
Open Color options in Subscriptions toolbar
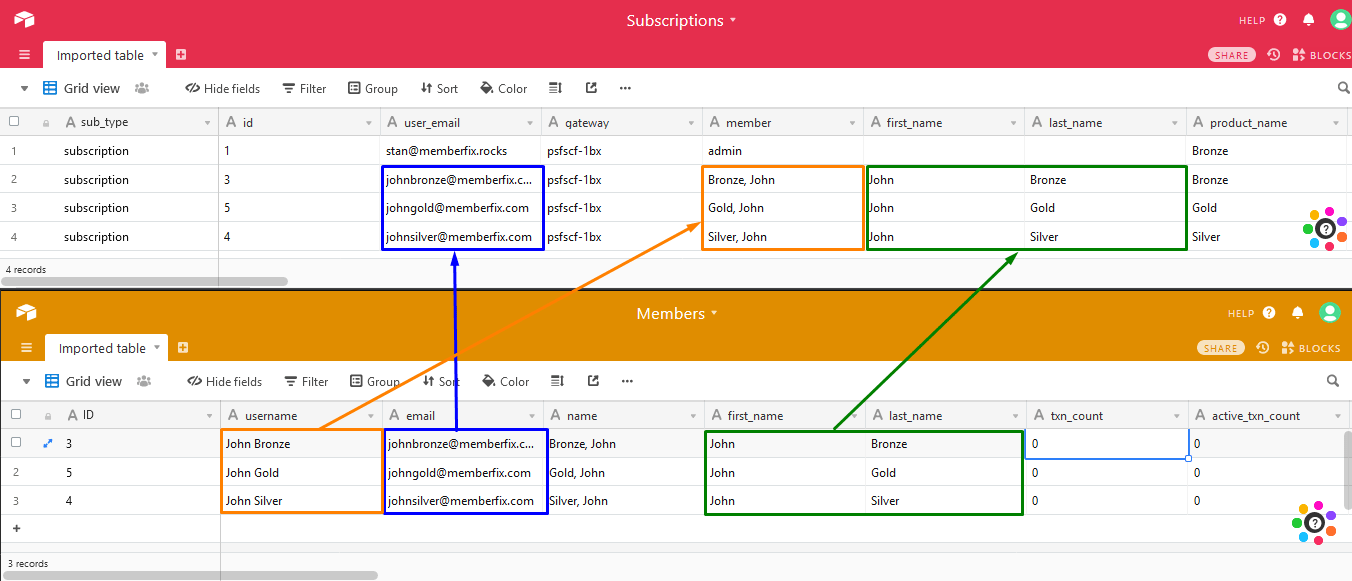pos(503,88)
